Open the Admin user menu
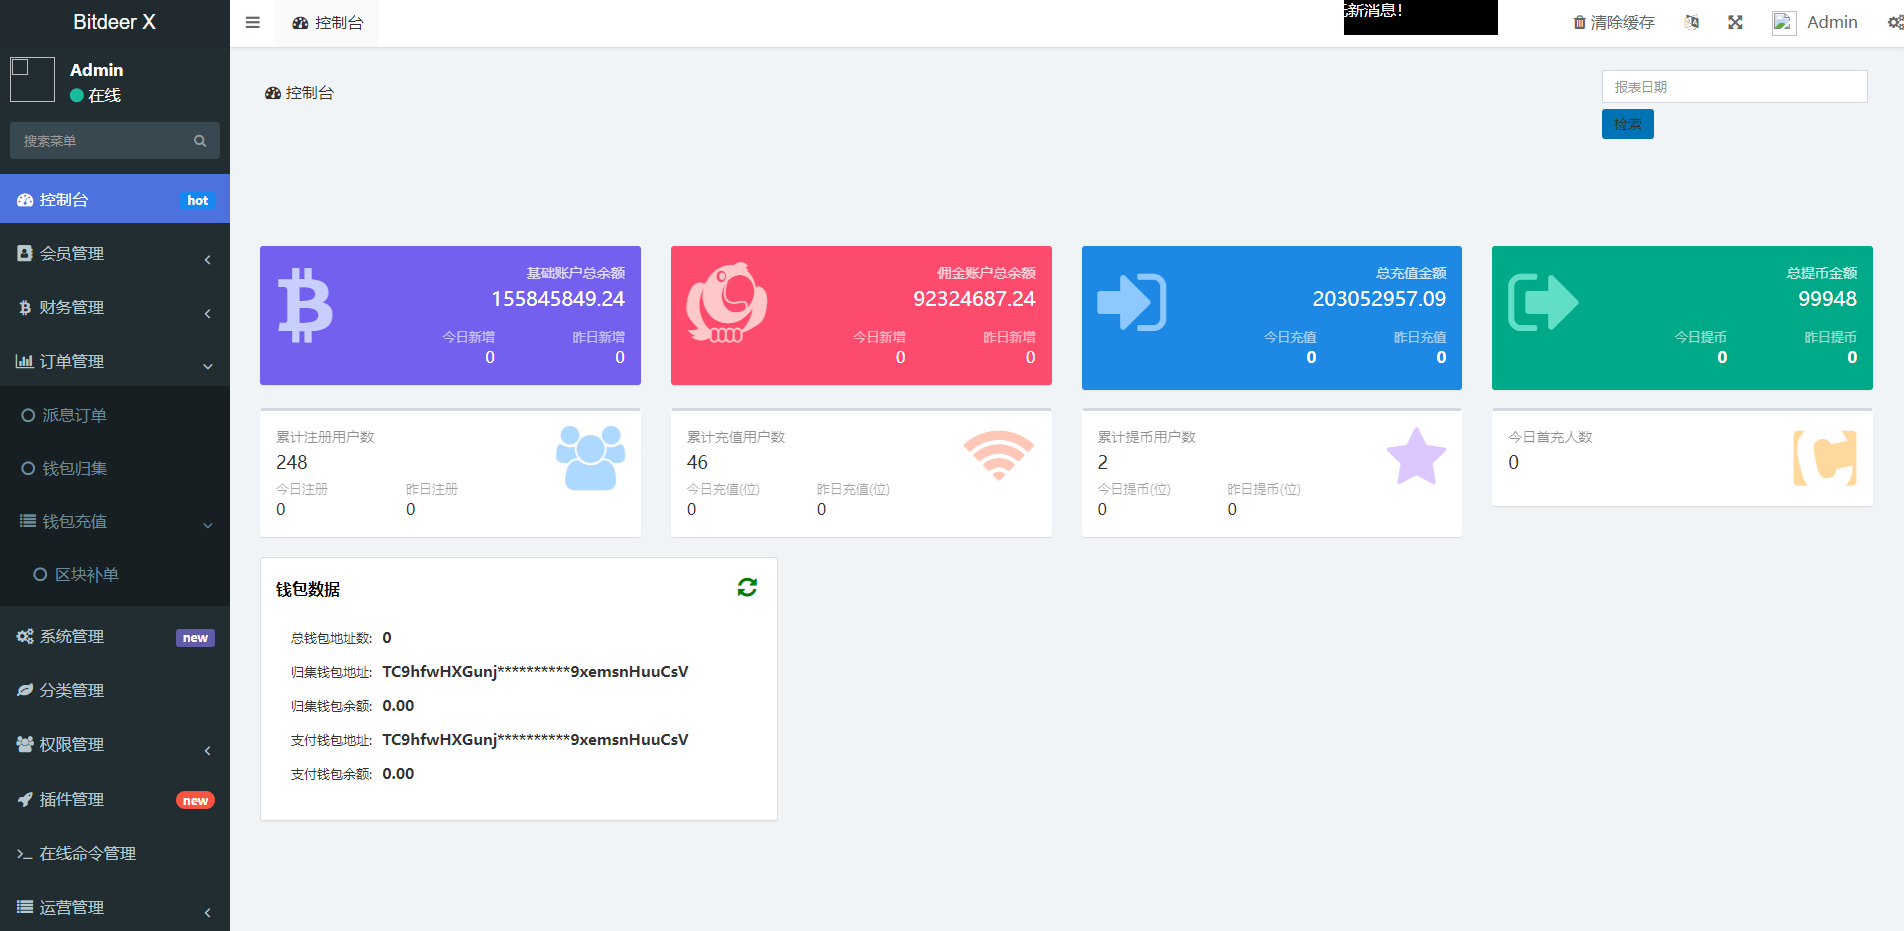The width and height of the screenshot is (1904, 931). [x=1815, y=22]
